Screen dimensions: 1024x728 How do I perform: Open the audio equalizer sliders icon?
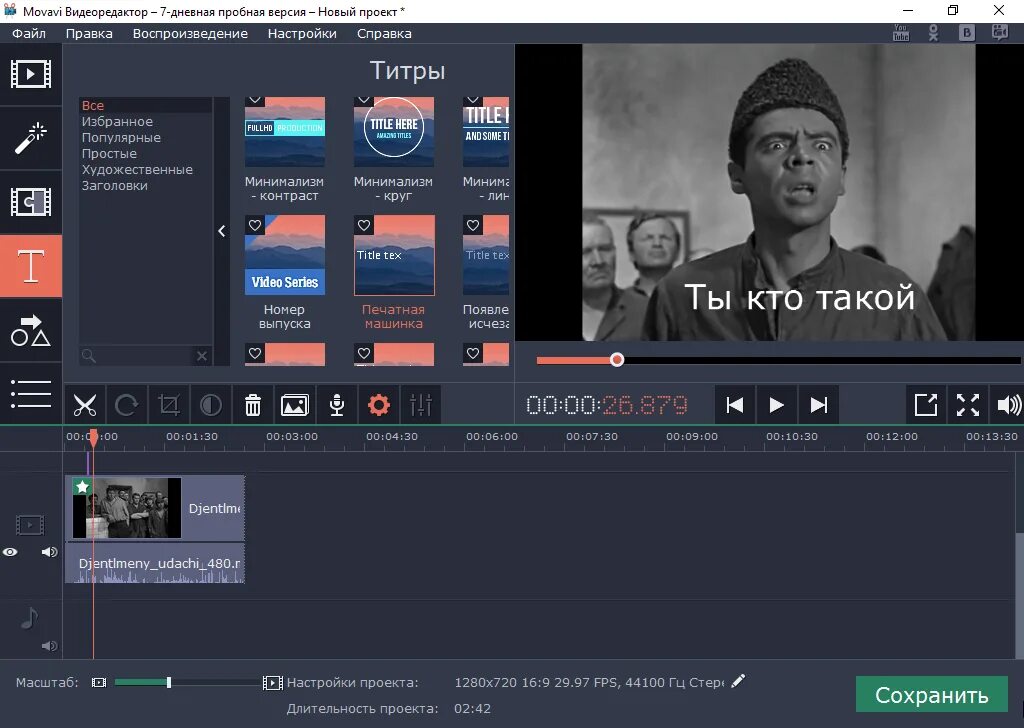pyautogui.click(x=421, y=405)
